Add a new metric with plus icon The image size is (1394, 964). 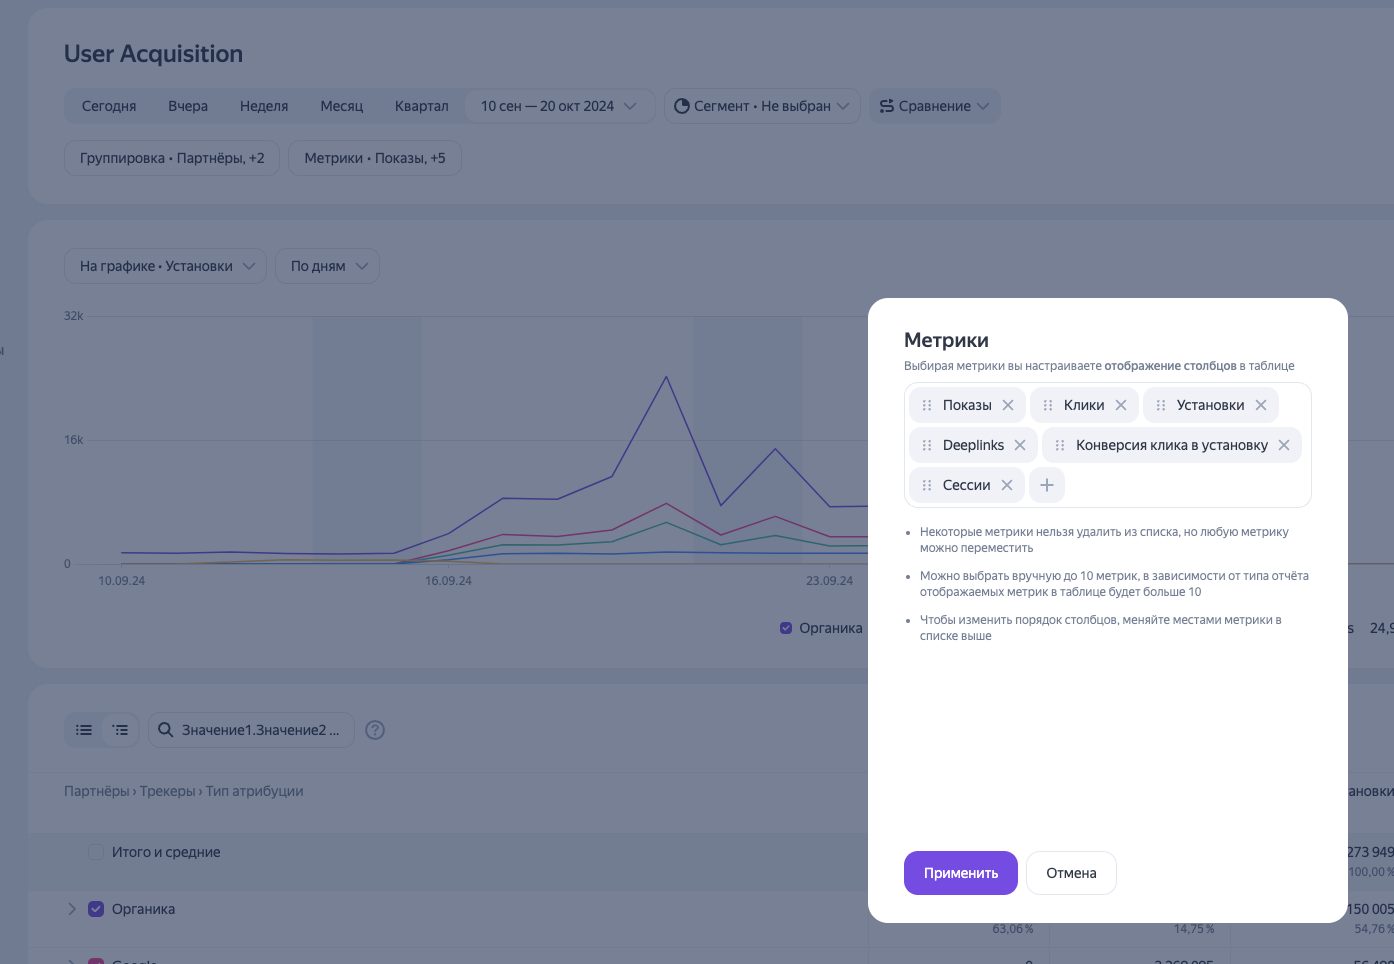[x=1047, y=485]
